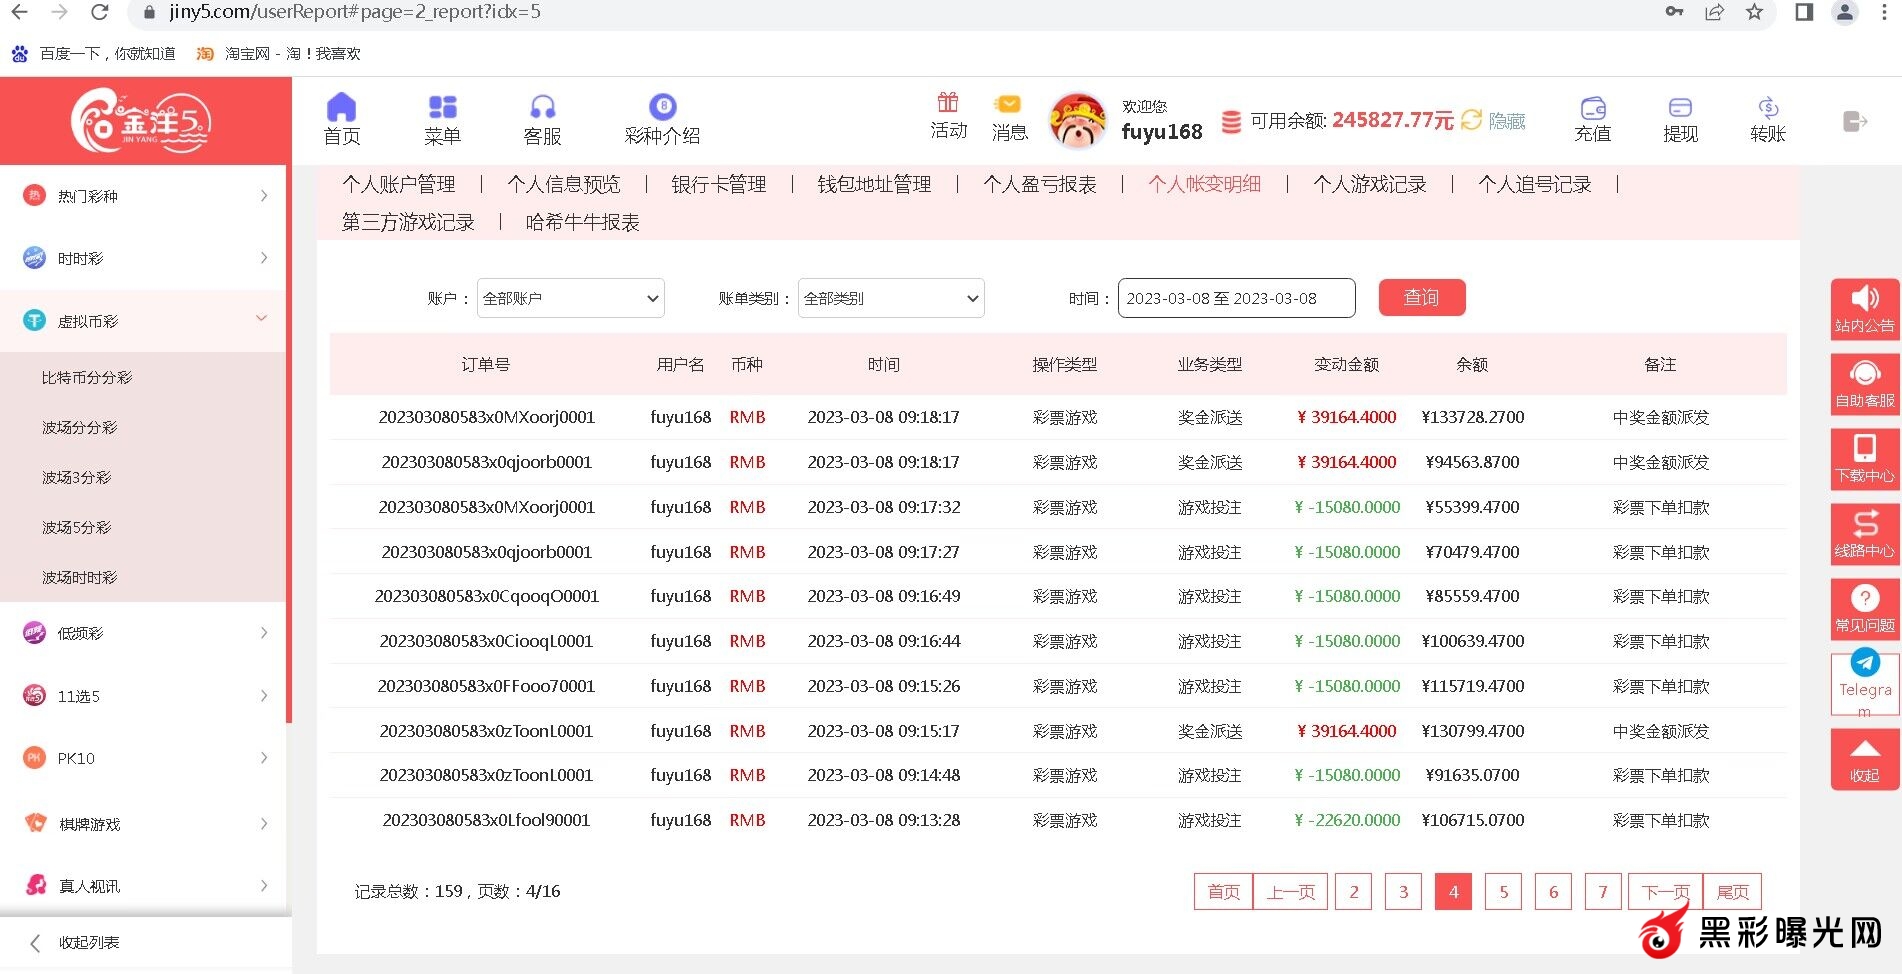Image resolution: width=1902 pixels, height=974 pixels.
Task: Click the logout icon at top right
Action: (1855, 121)
